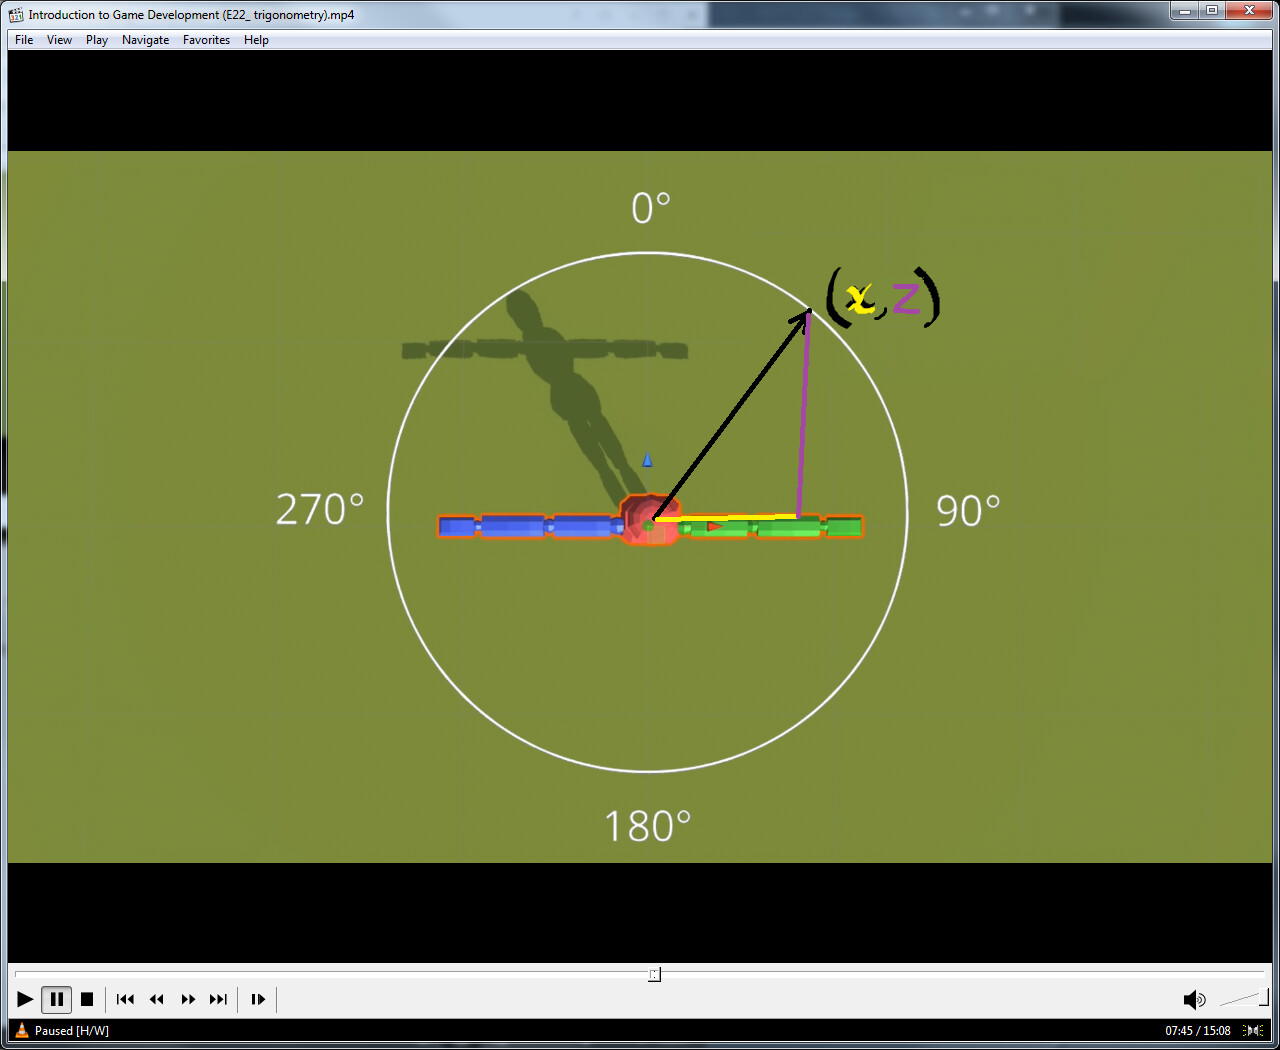Open the Favorites menu
This screenshot has height=1050, width=1280.
[x=207, y=40]
